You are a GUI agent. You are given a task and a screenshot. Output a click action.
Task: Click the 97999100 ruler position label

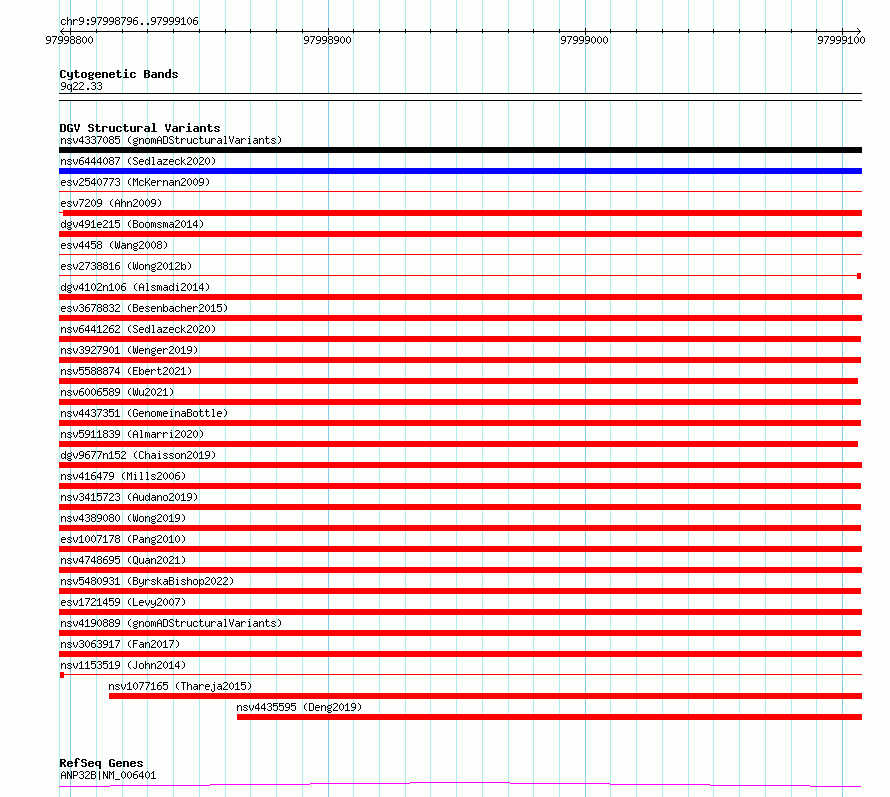[x=841, y=40]
